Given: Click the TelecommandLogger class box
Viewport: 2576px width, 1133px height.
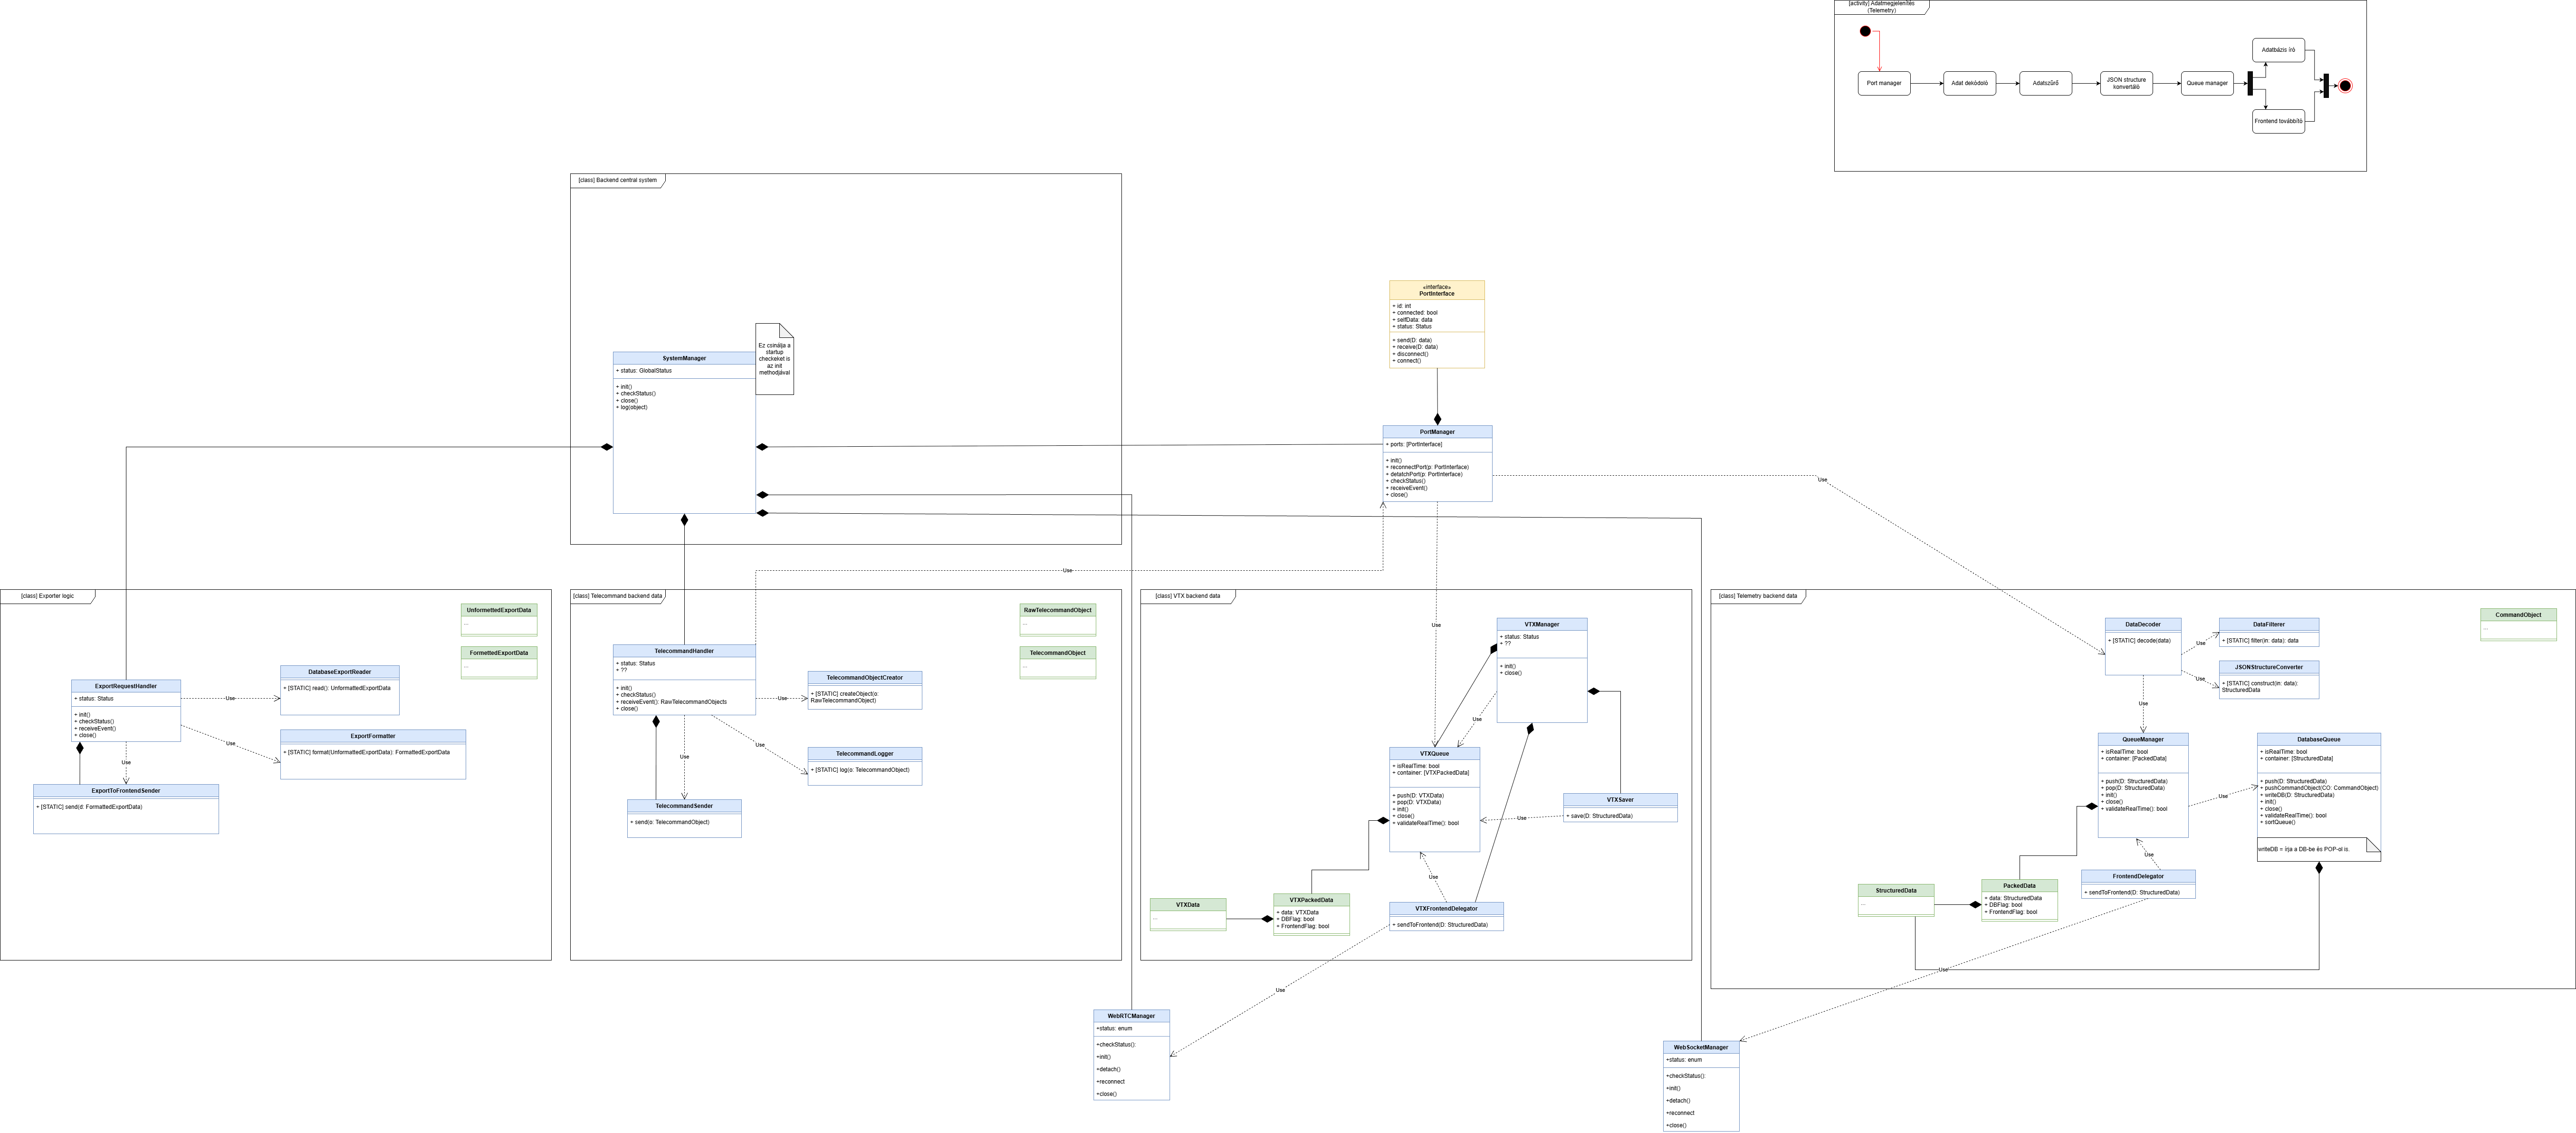Looking at the screenshot, I should pyautogui.click(x=865, y=766).
